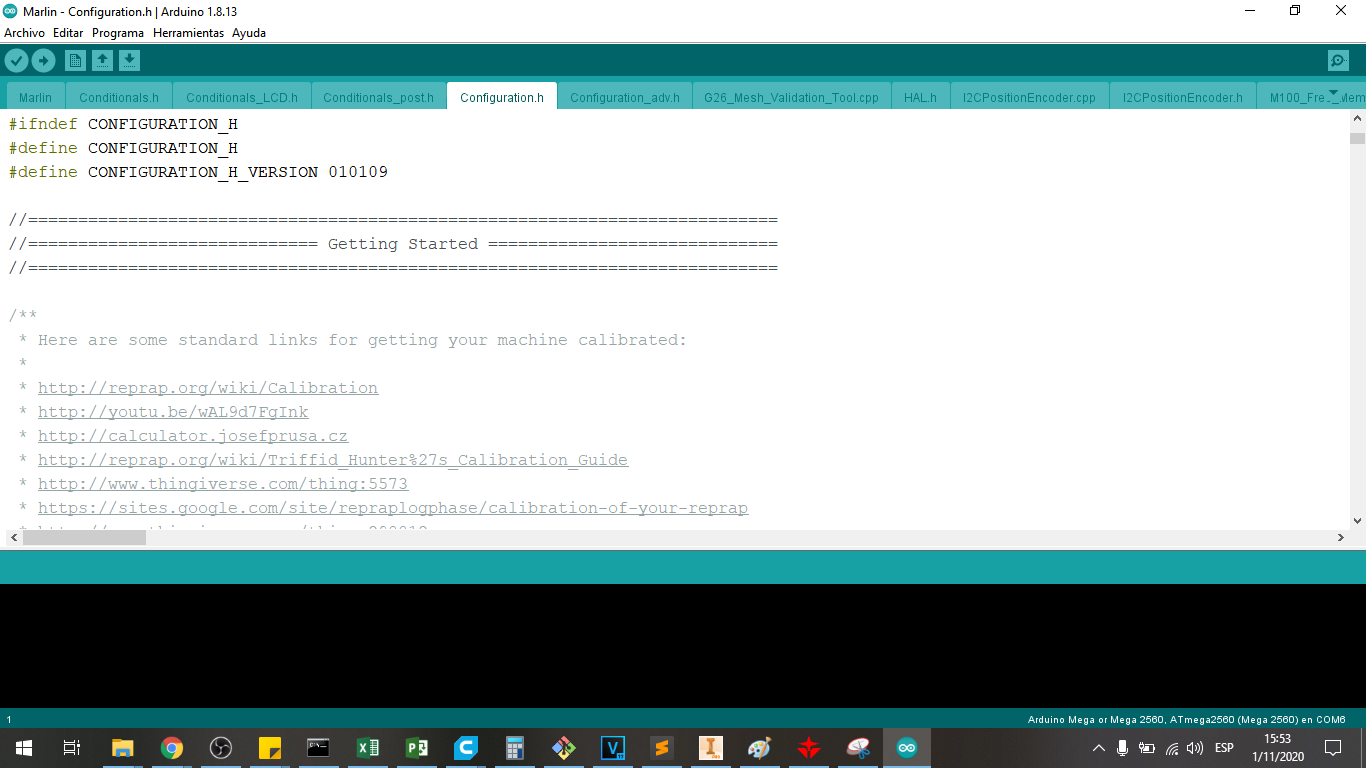Image resolution: width=1366 pixels, height=768 pixels.
Task: Switch to the Conditionals_post.h tab
Action: (379, 97)
